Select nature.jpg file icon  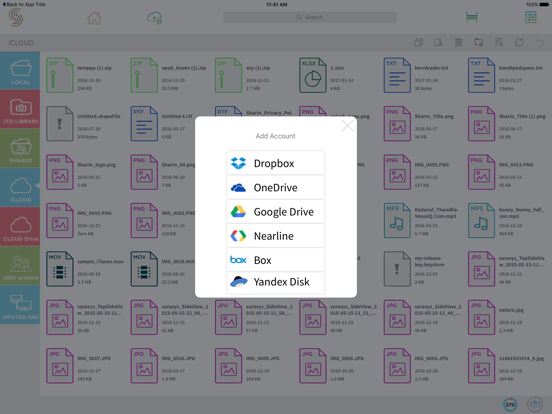pyautogui.click(x=482, y=317)
